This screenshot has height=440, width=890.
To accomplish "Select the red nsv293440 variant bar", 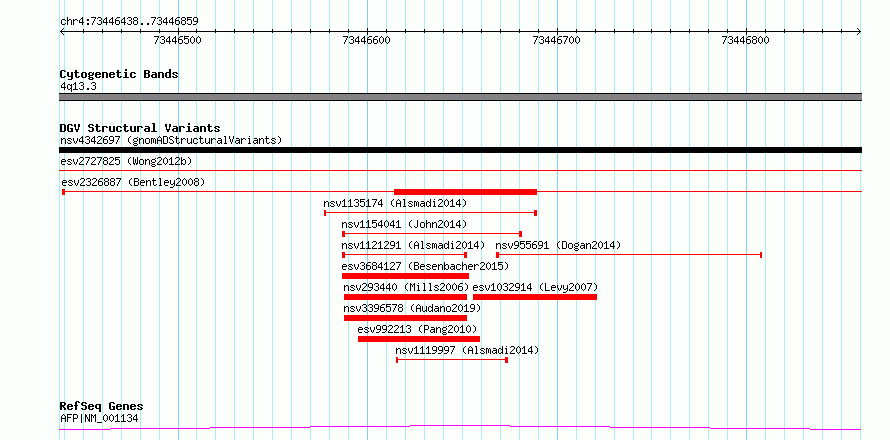I will click(405, 297).
